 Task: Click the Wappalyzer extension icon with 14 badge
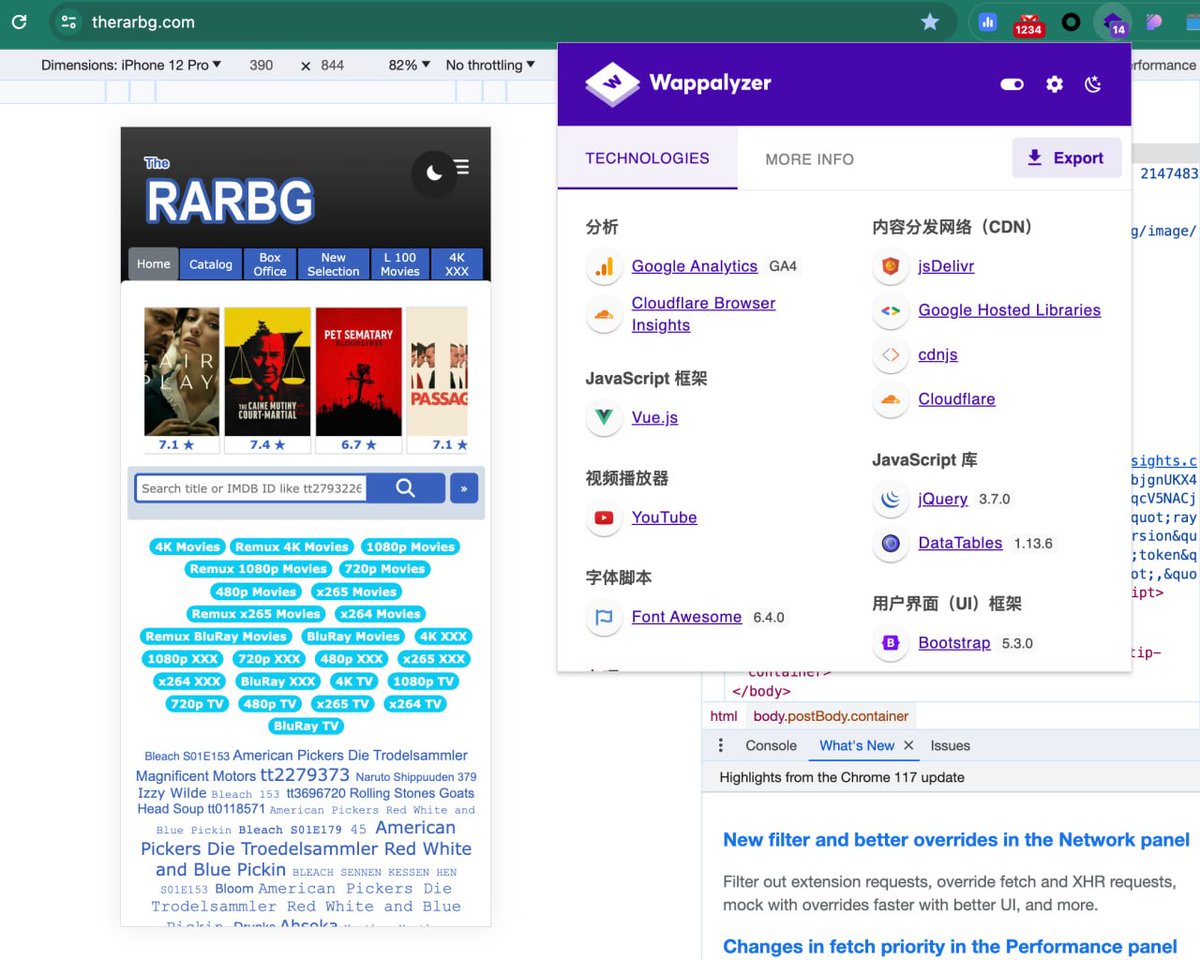click(x=1112, y=22)
